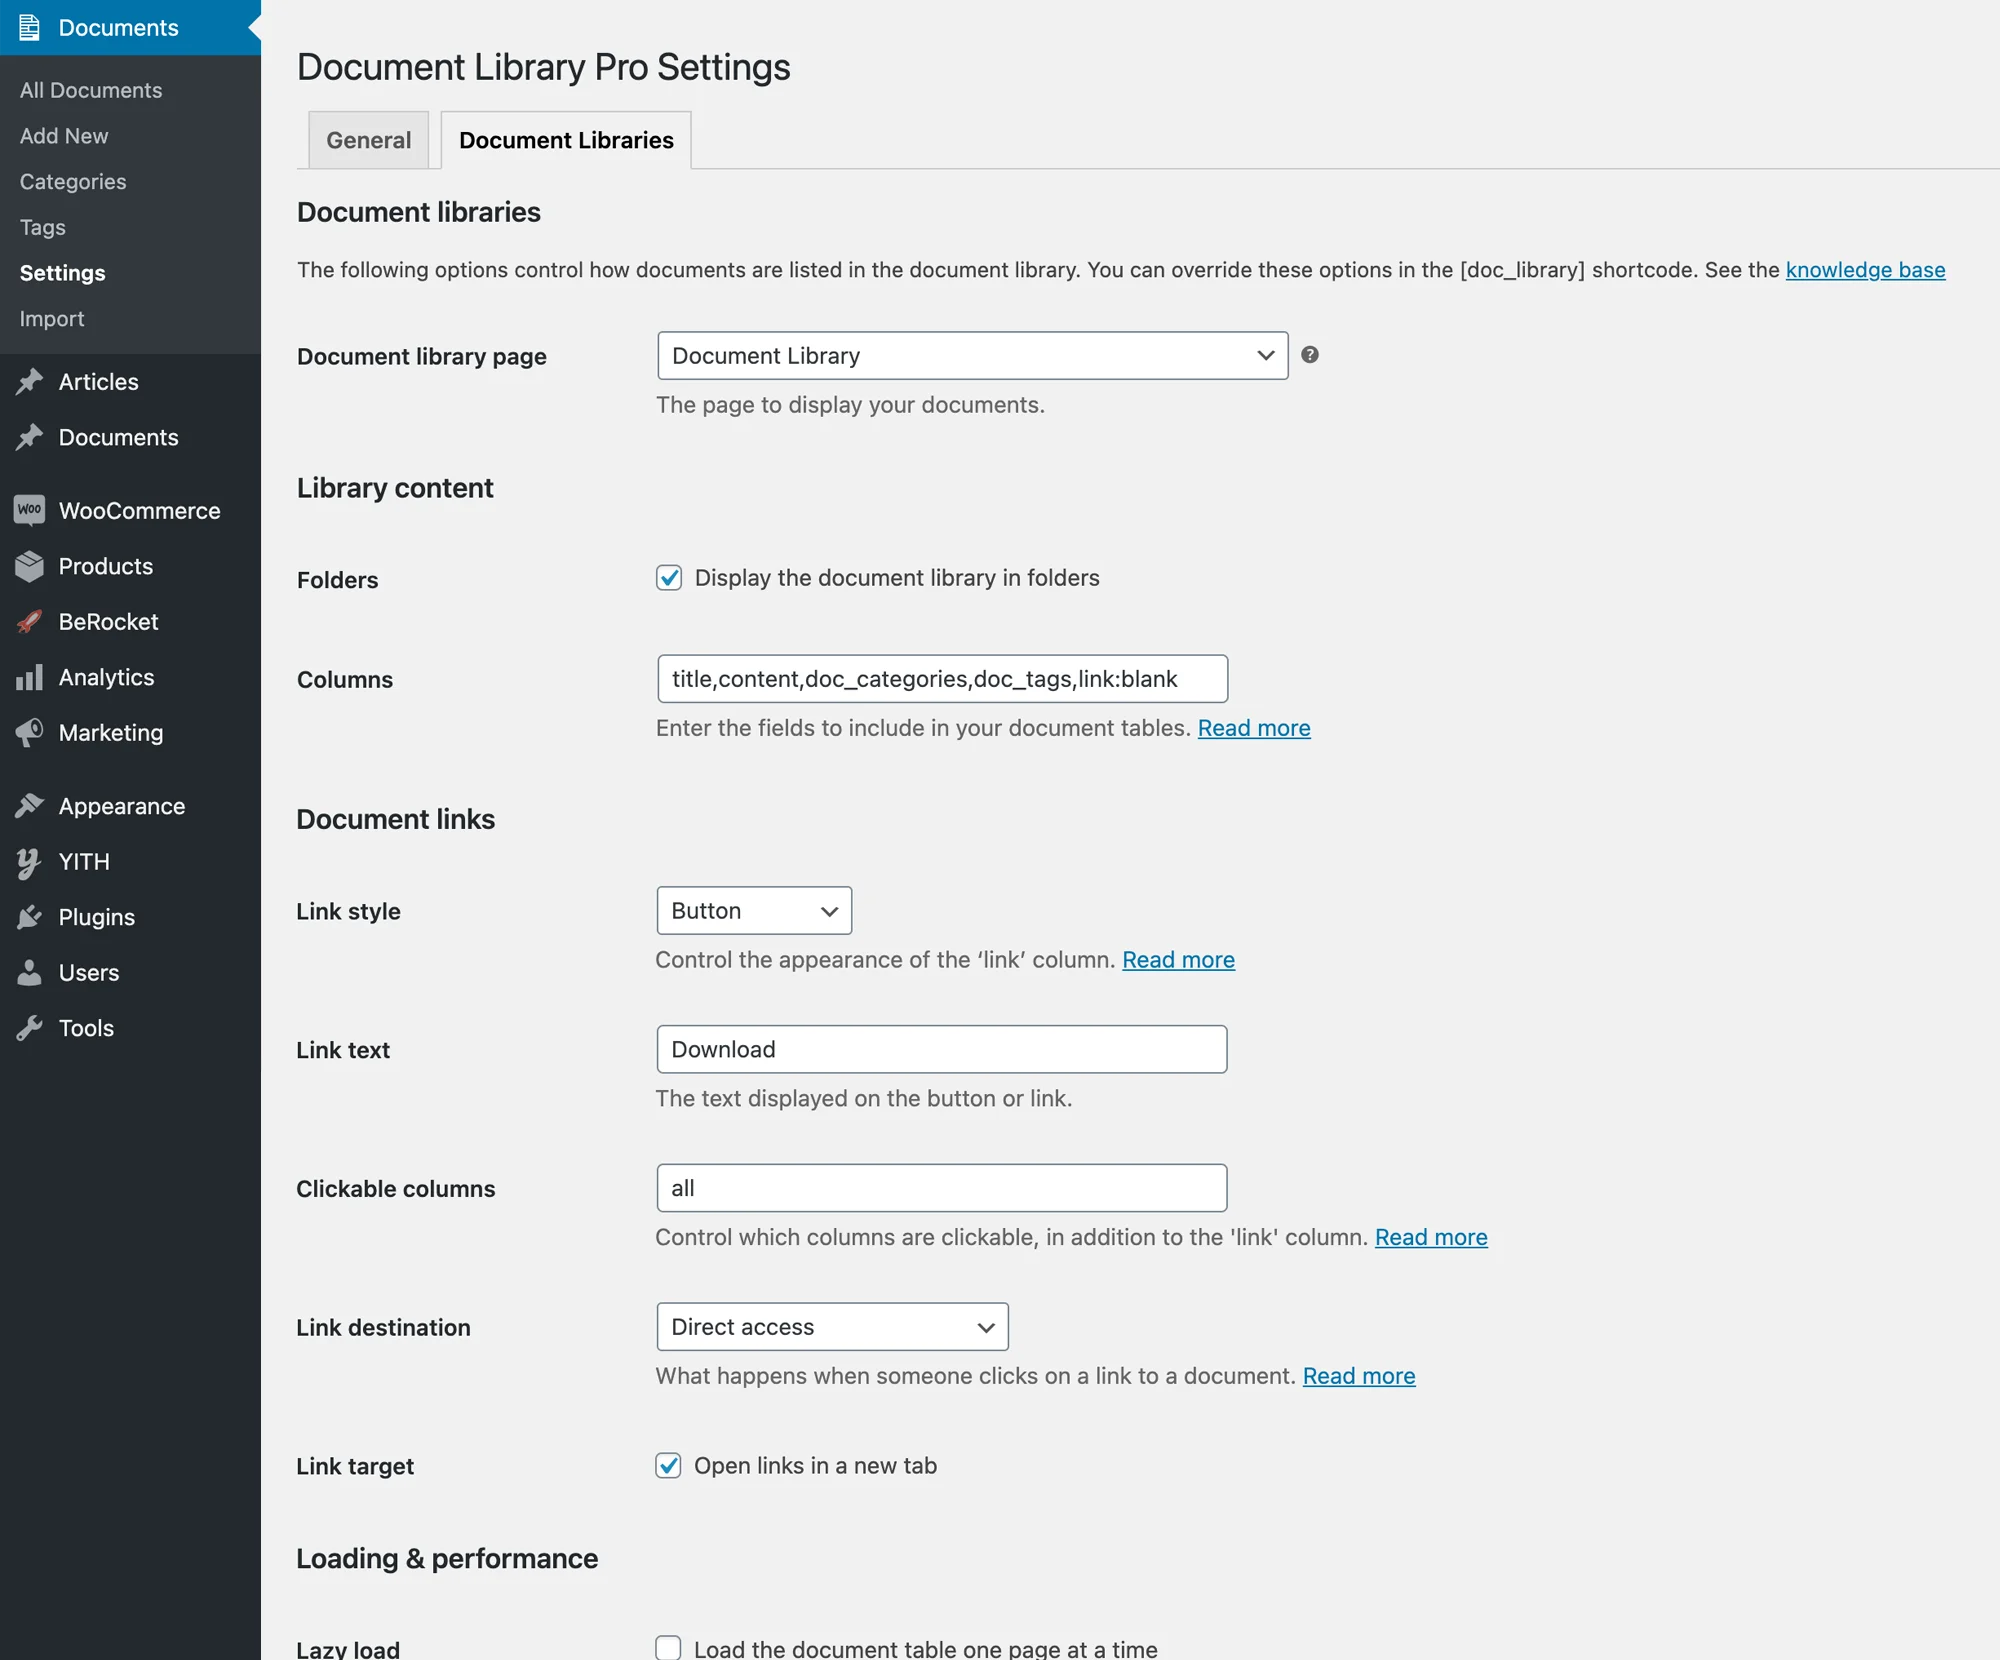Enable Load the document table one page at a time

(667, 1647)
